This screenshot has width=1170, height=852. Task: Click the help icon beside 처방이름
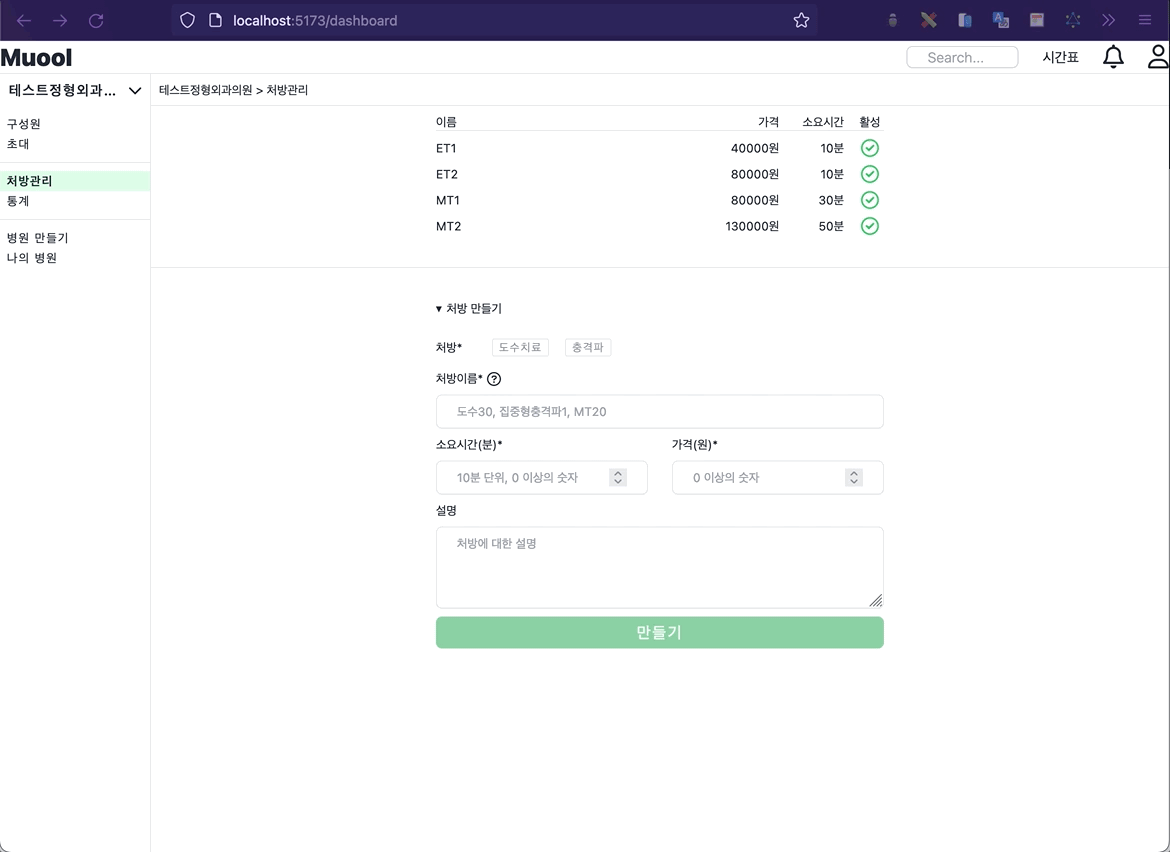494,378
